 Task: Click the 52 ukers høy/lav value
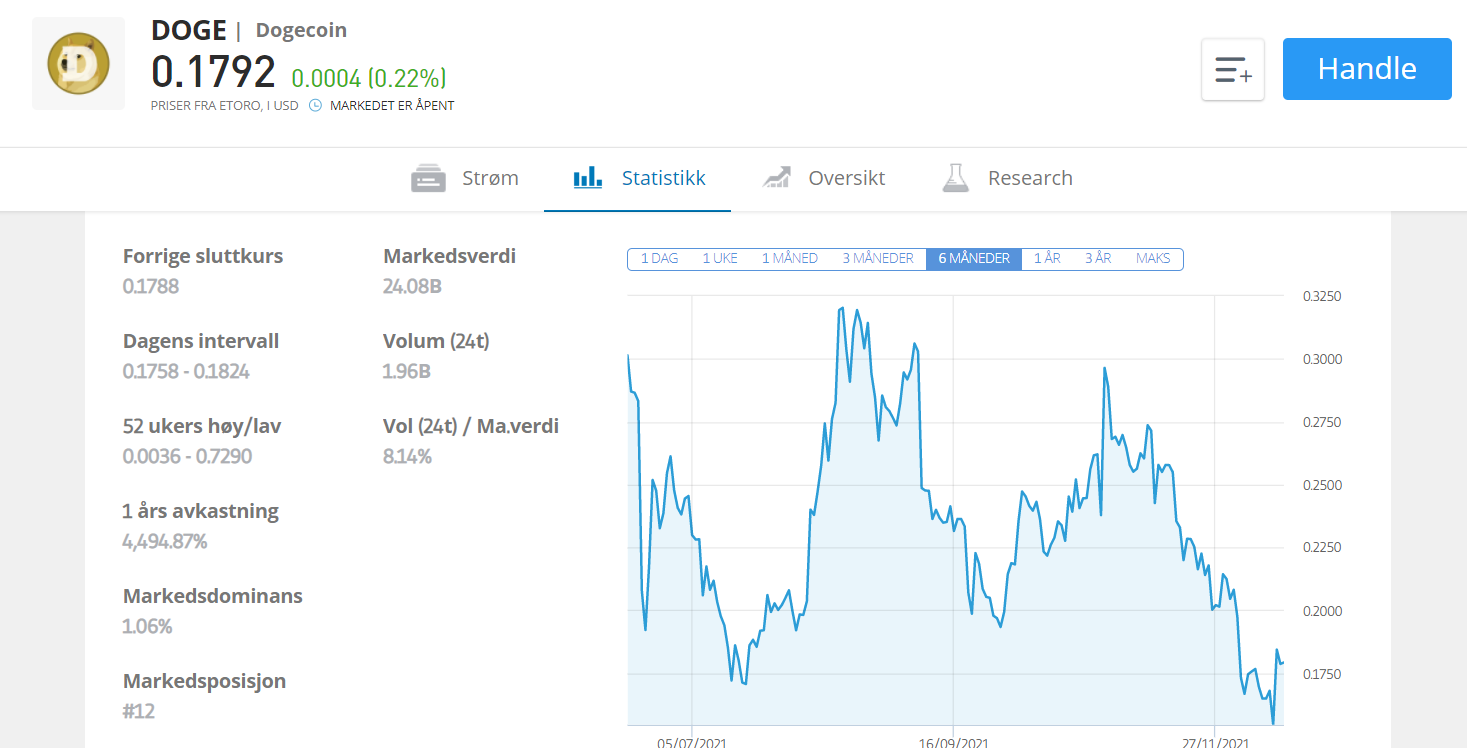click(187, 457)
